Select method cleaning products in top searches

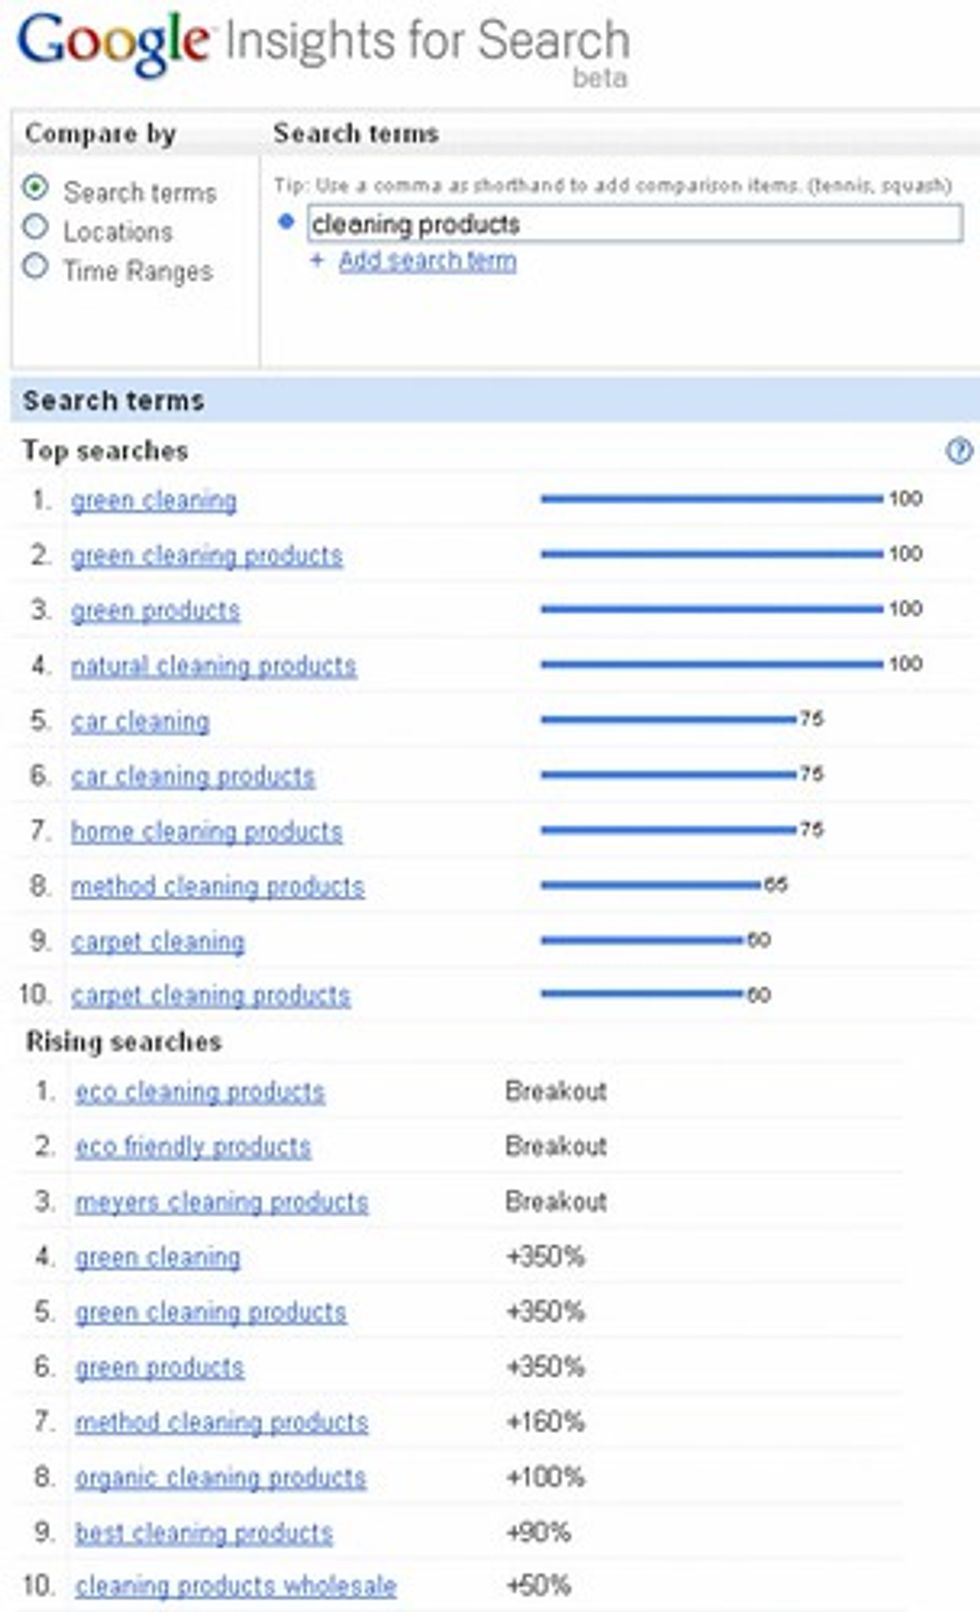tap(216, 886)
